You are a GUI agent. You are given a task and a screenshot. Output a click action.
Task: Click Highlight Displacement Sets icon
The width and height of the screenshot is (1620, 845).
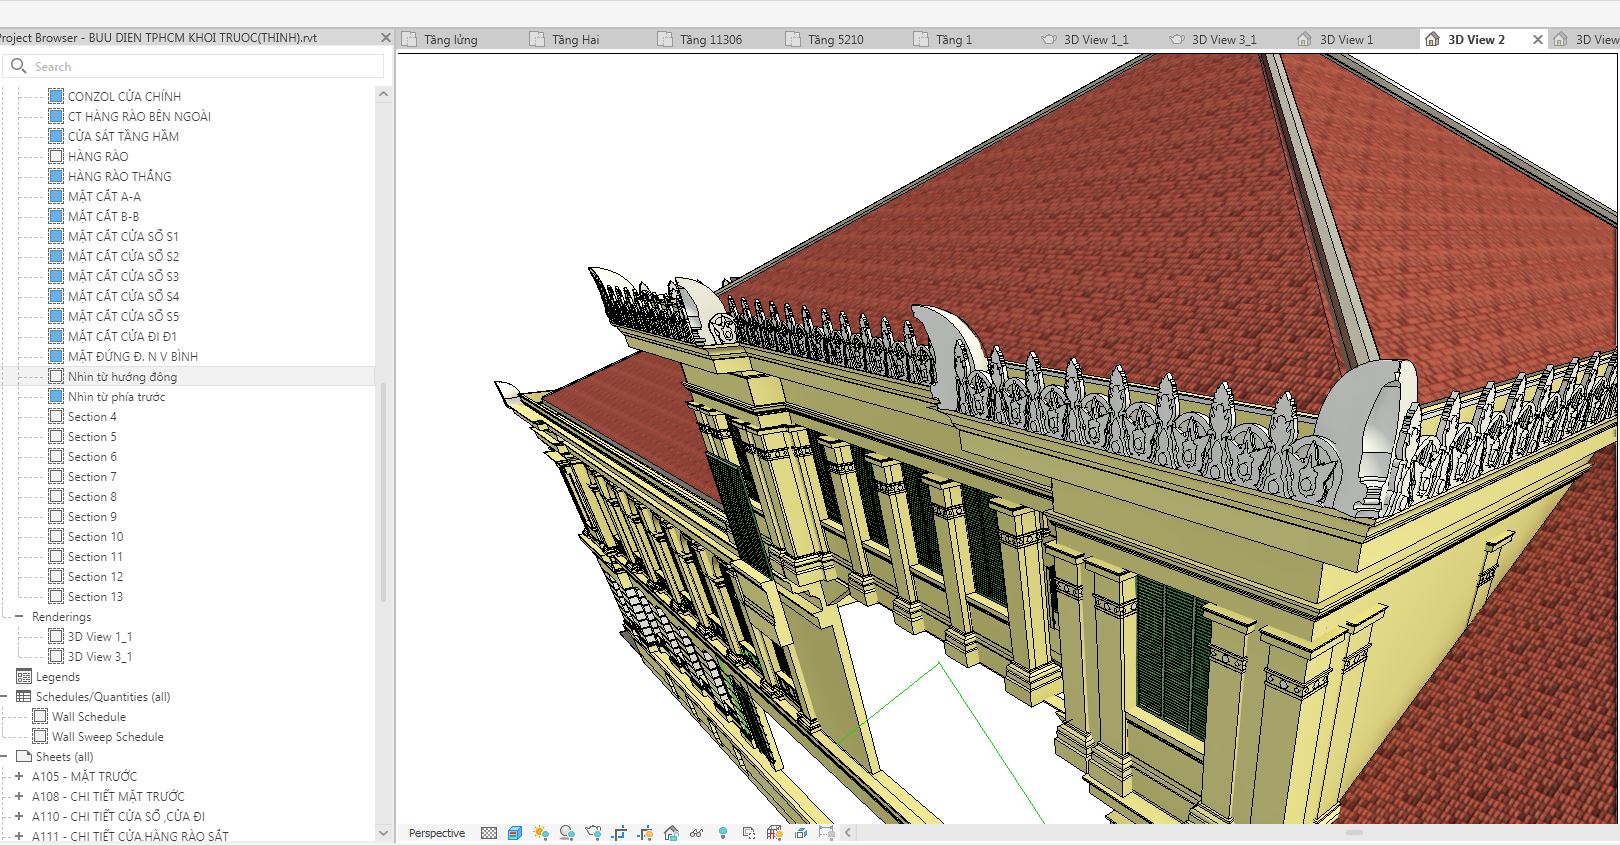(801, 833)
